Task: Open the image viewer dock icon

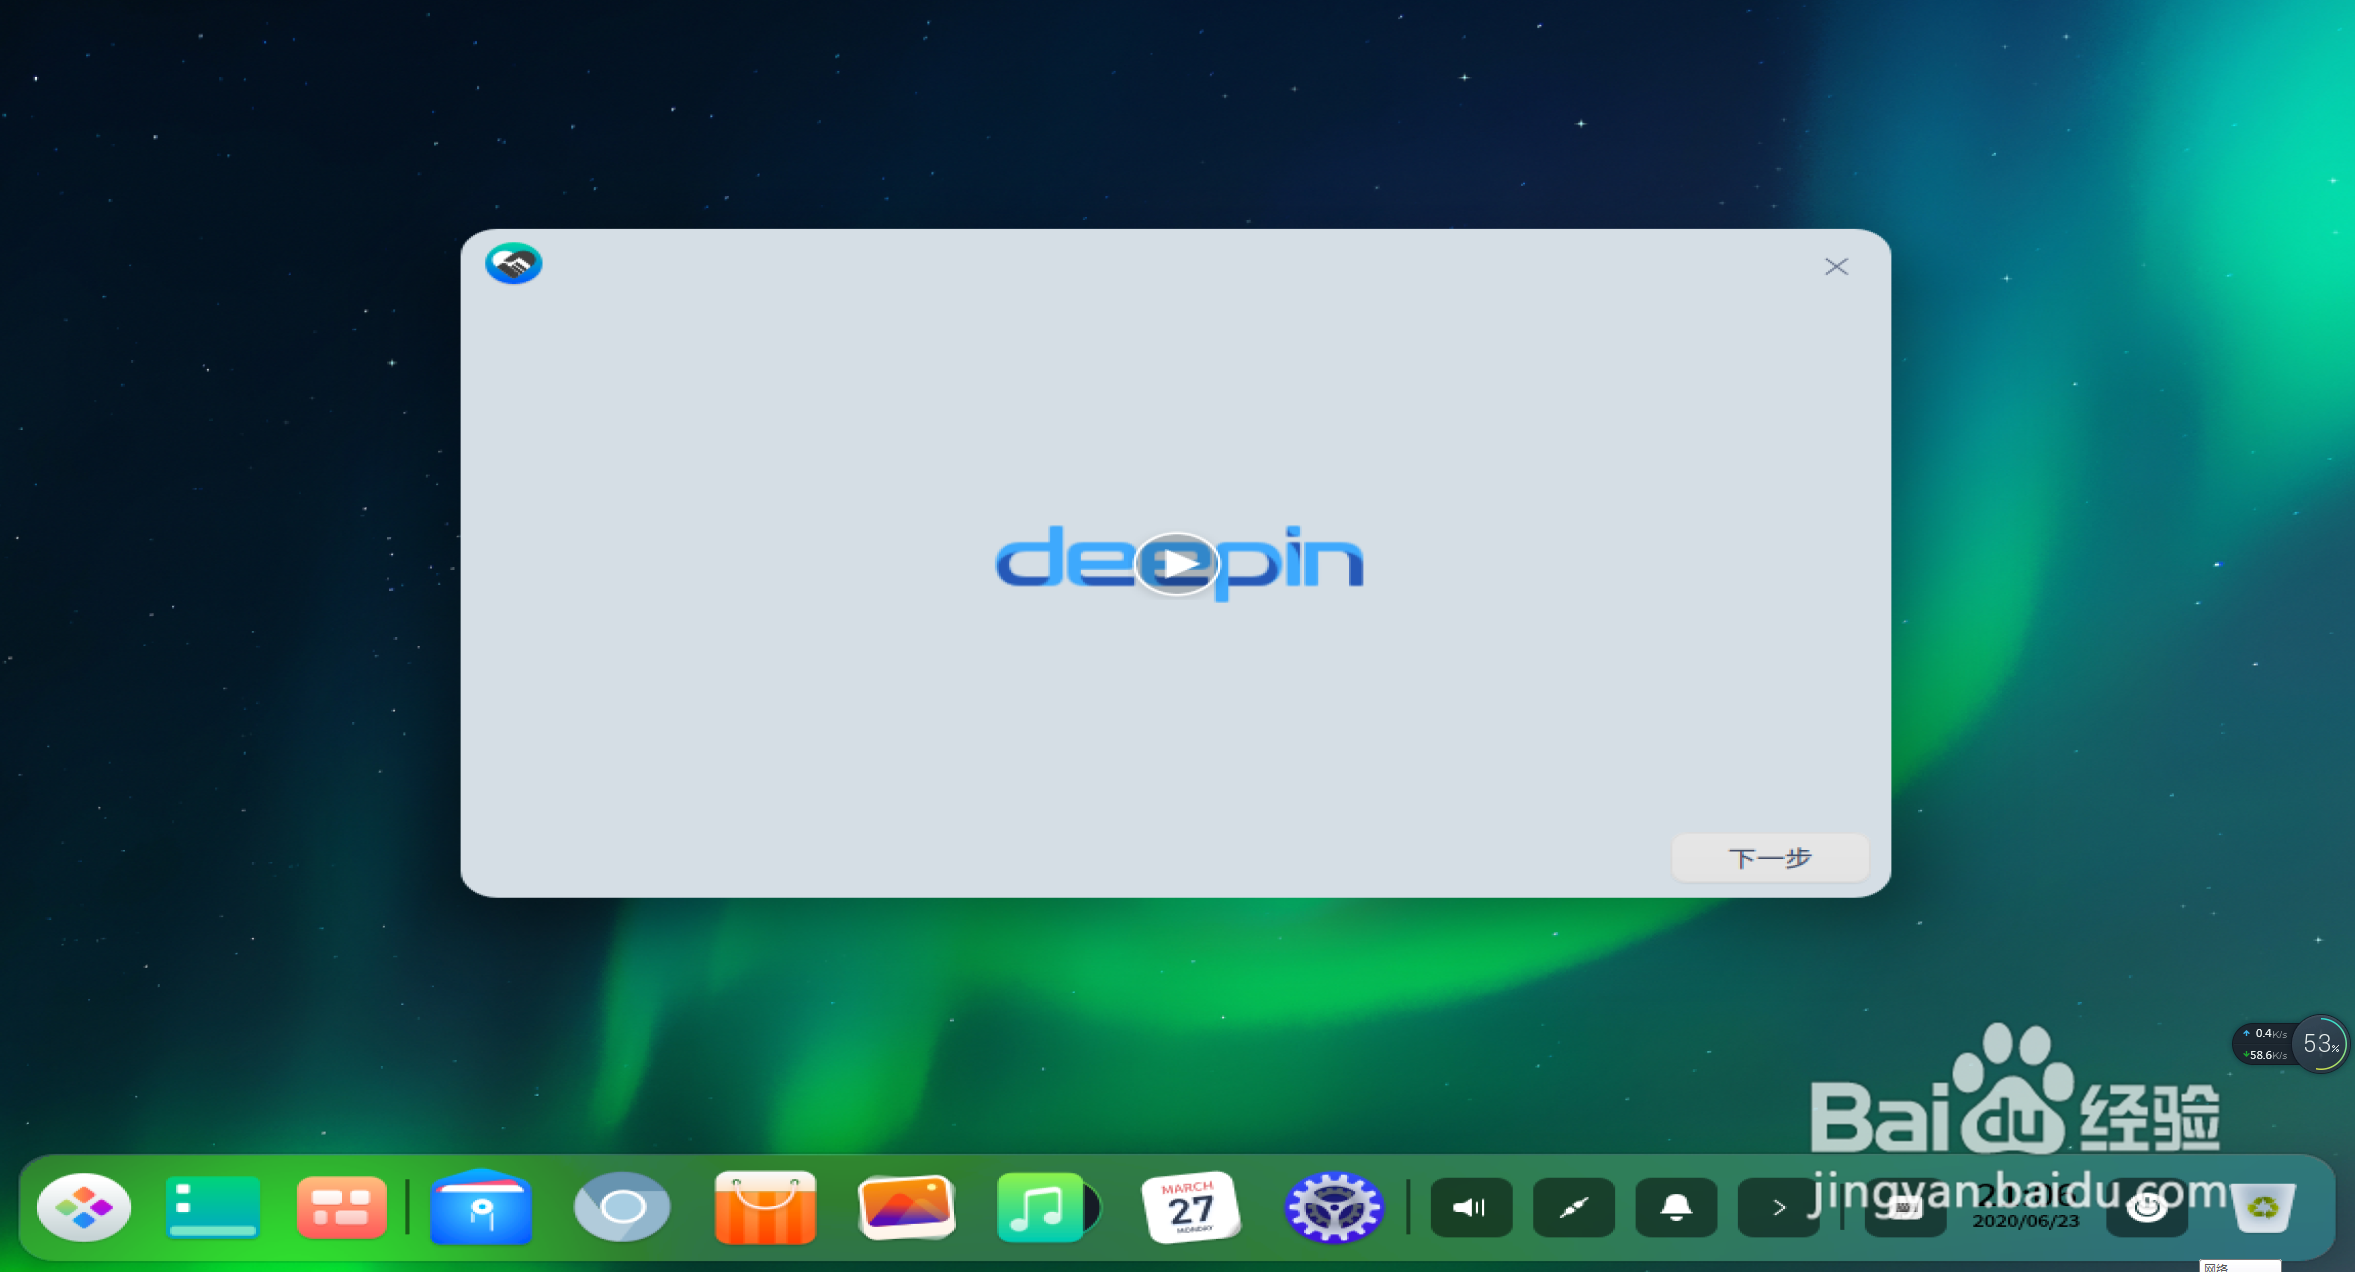Action: (906, 1207)
